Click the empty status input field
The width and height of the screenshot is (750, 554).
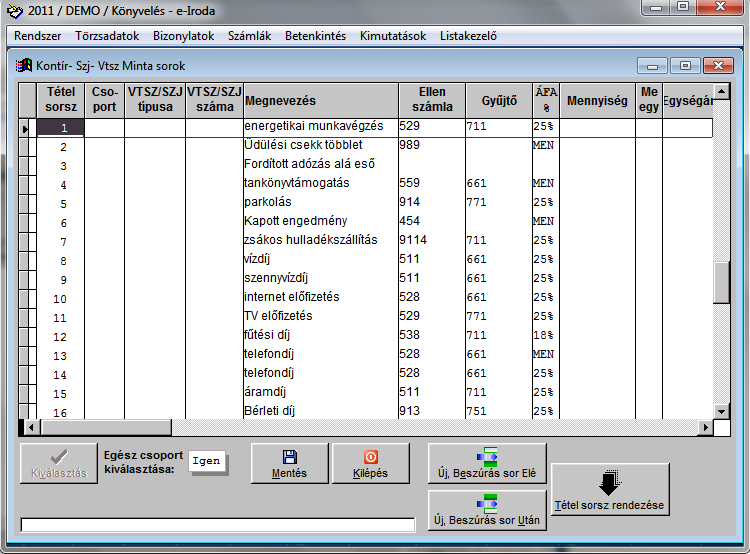(217, 525)
